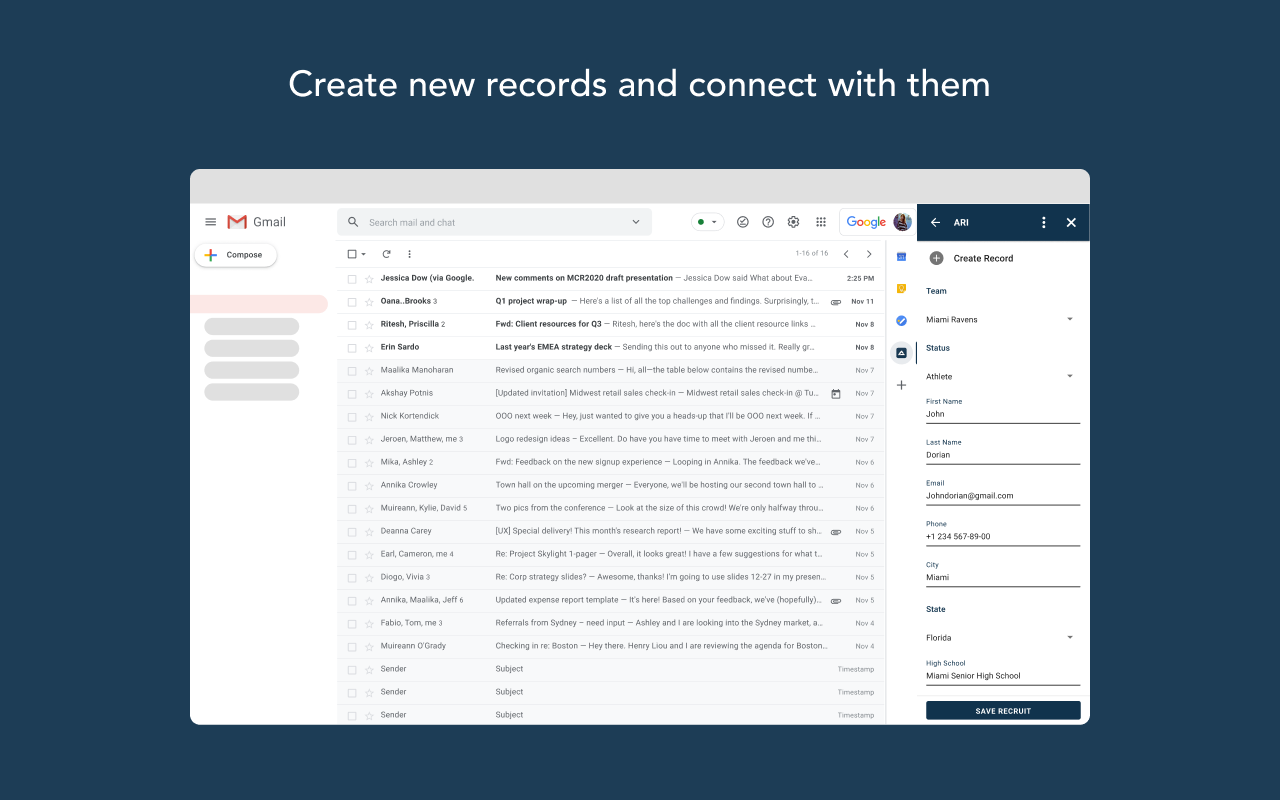Check the Jessica Dow email checkbox
This screenshot has height=800, width=1280.
coord(352,278)
